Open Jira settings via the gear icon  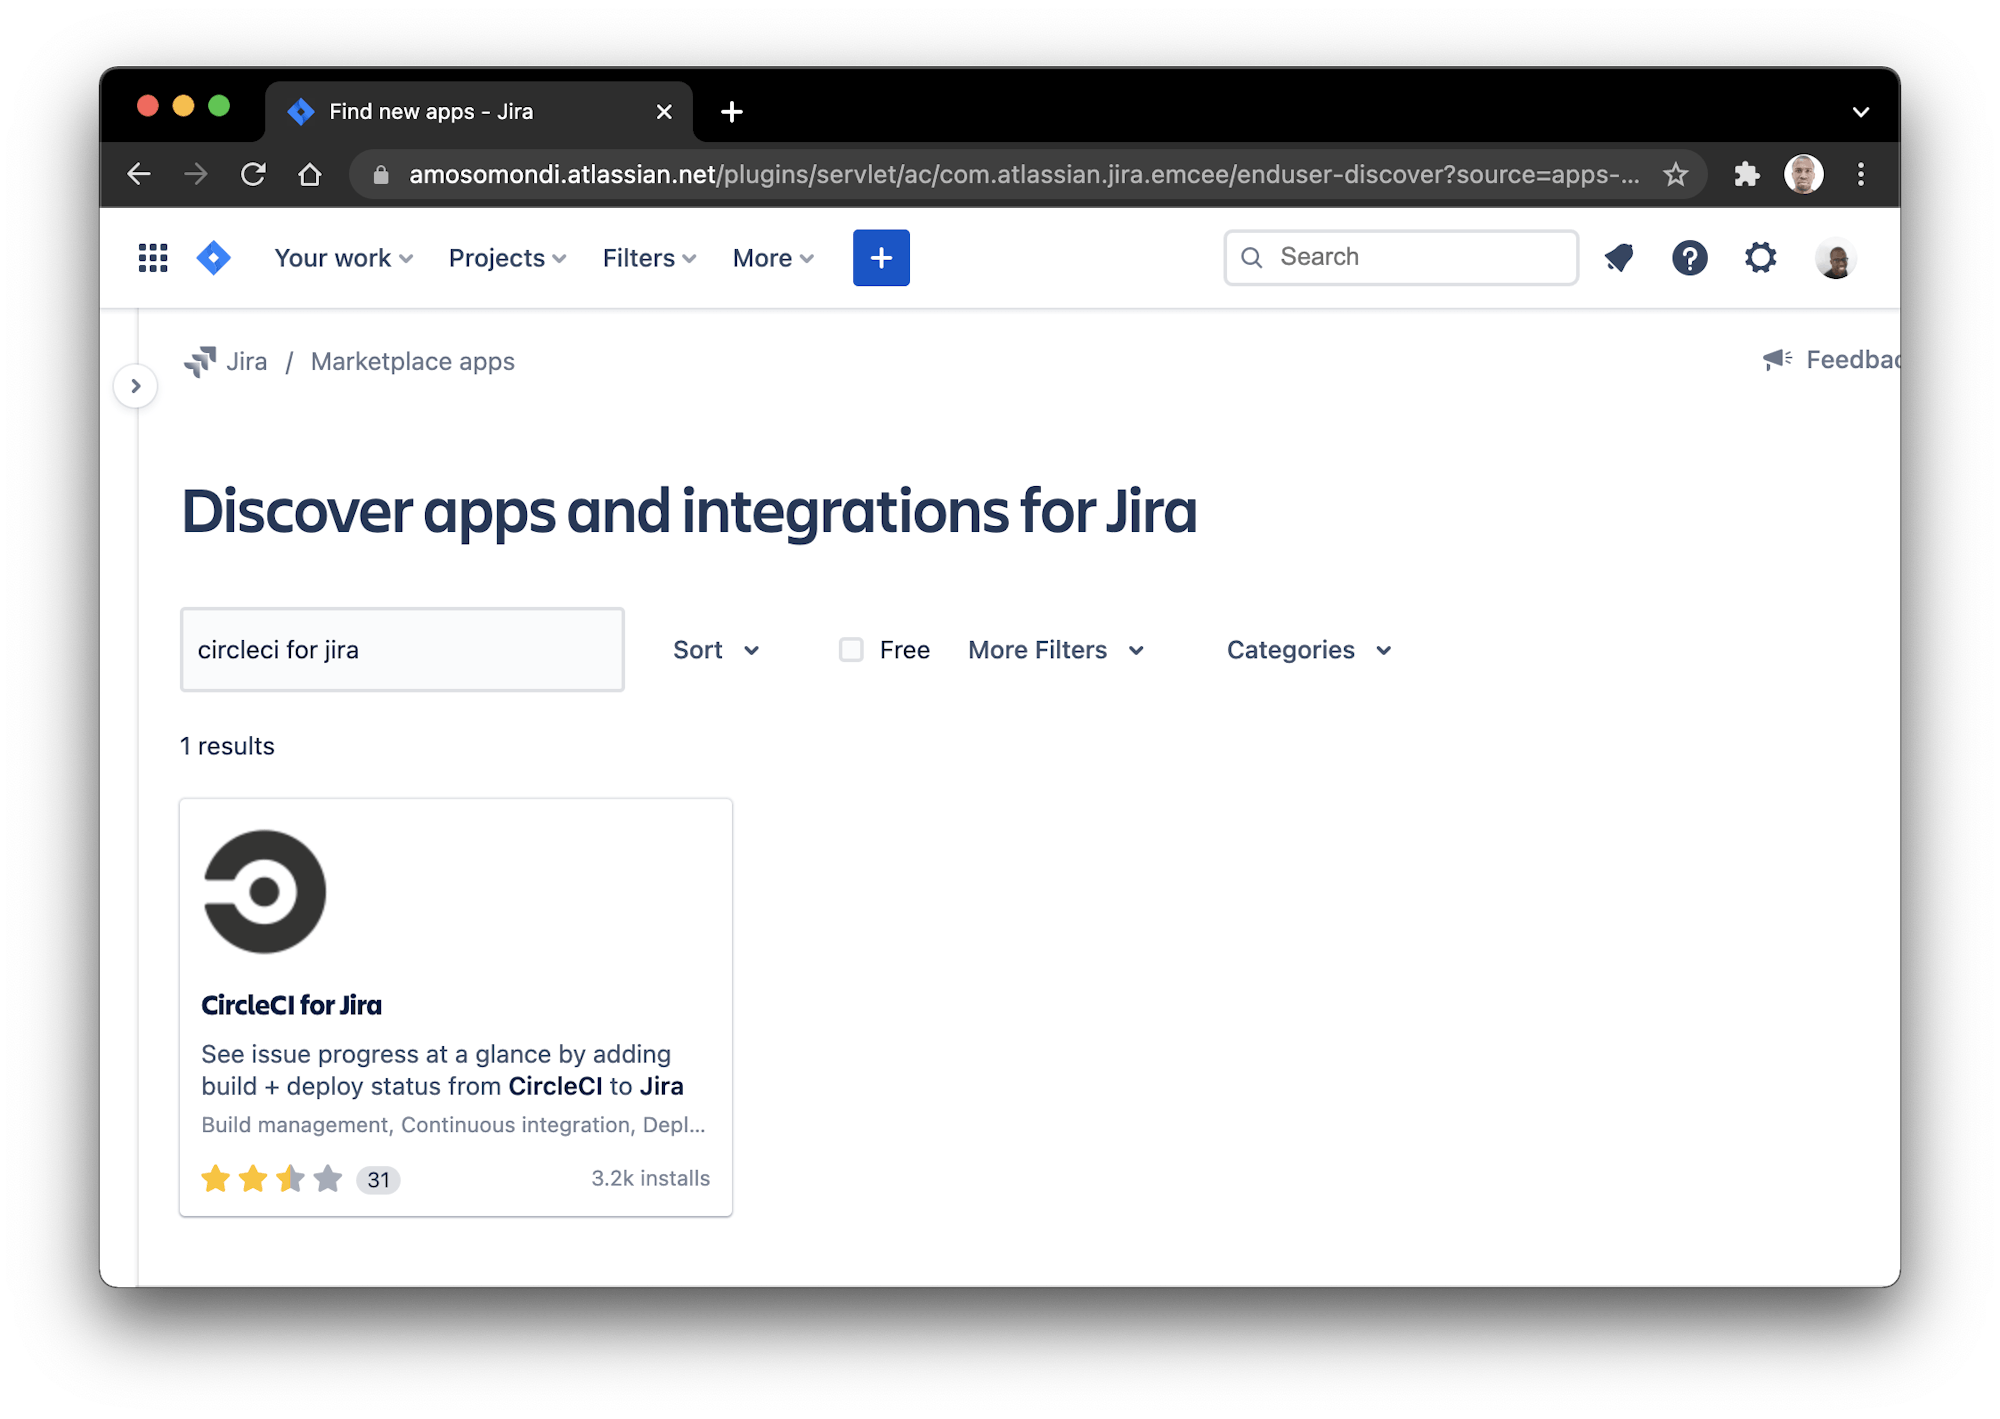click(x=1760, y=257)
